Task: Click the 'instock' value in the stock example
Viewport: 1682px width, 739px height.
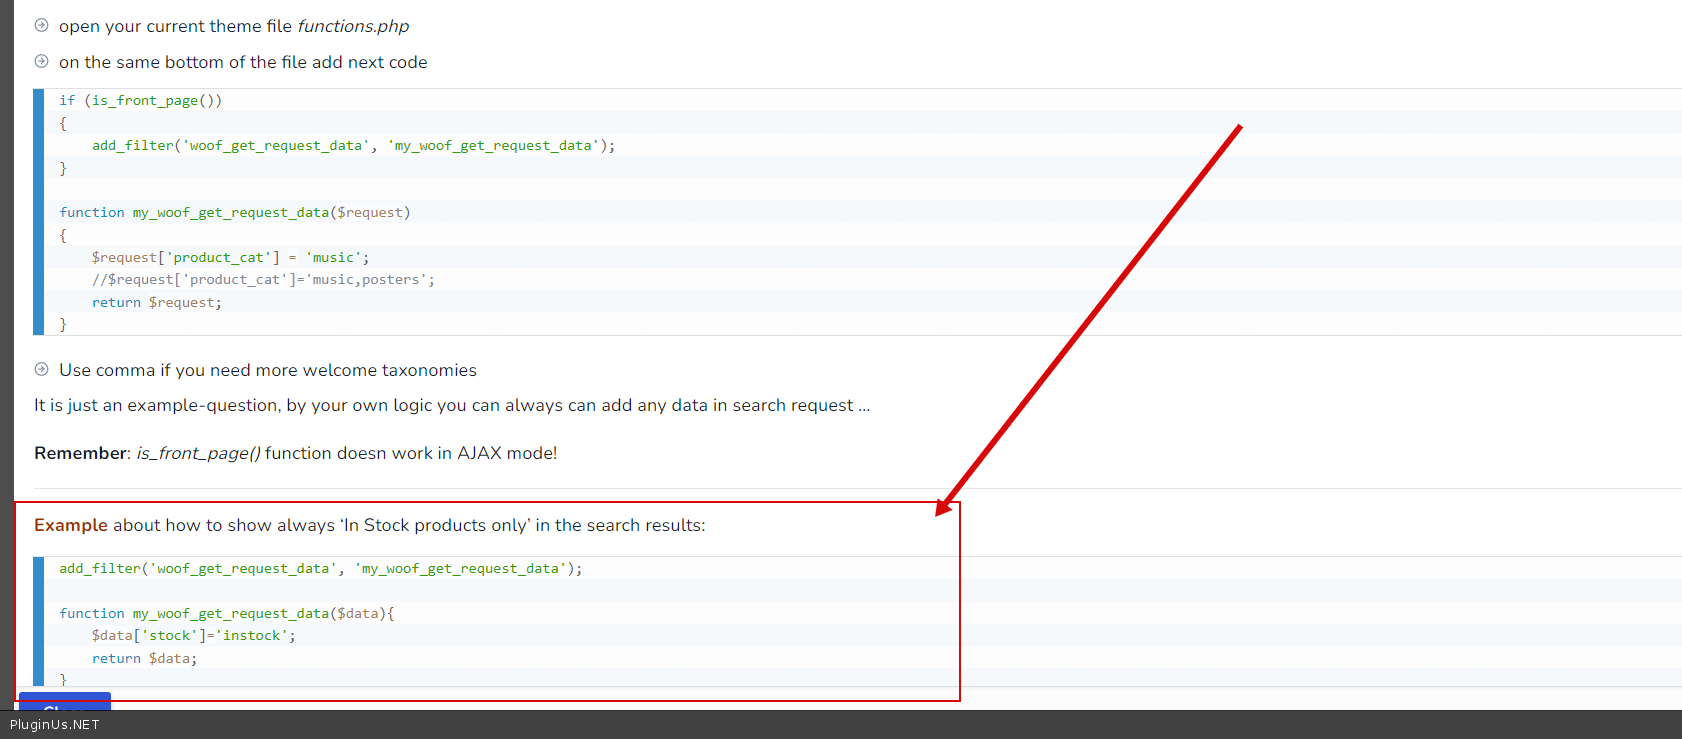Action: pos(254,636)
